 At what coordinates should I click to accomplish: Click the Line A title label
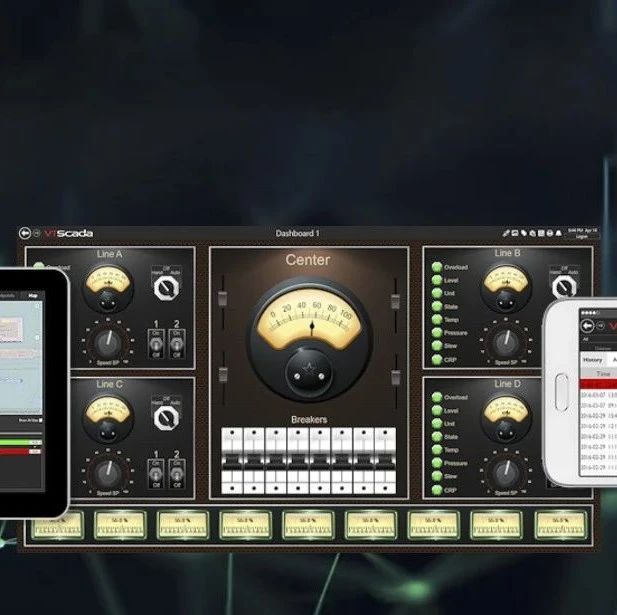[109, 254]
